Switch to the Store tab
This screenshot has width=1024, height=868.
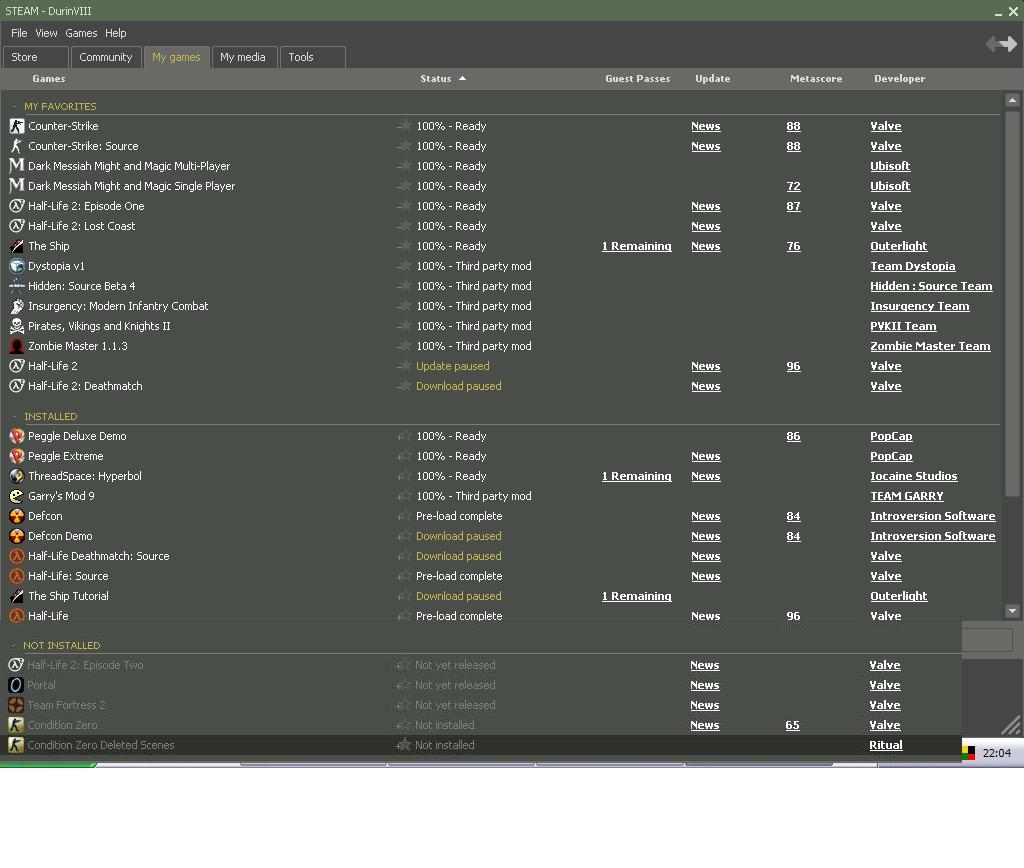pos(36,57)
